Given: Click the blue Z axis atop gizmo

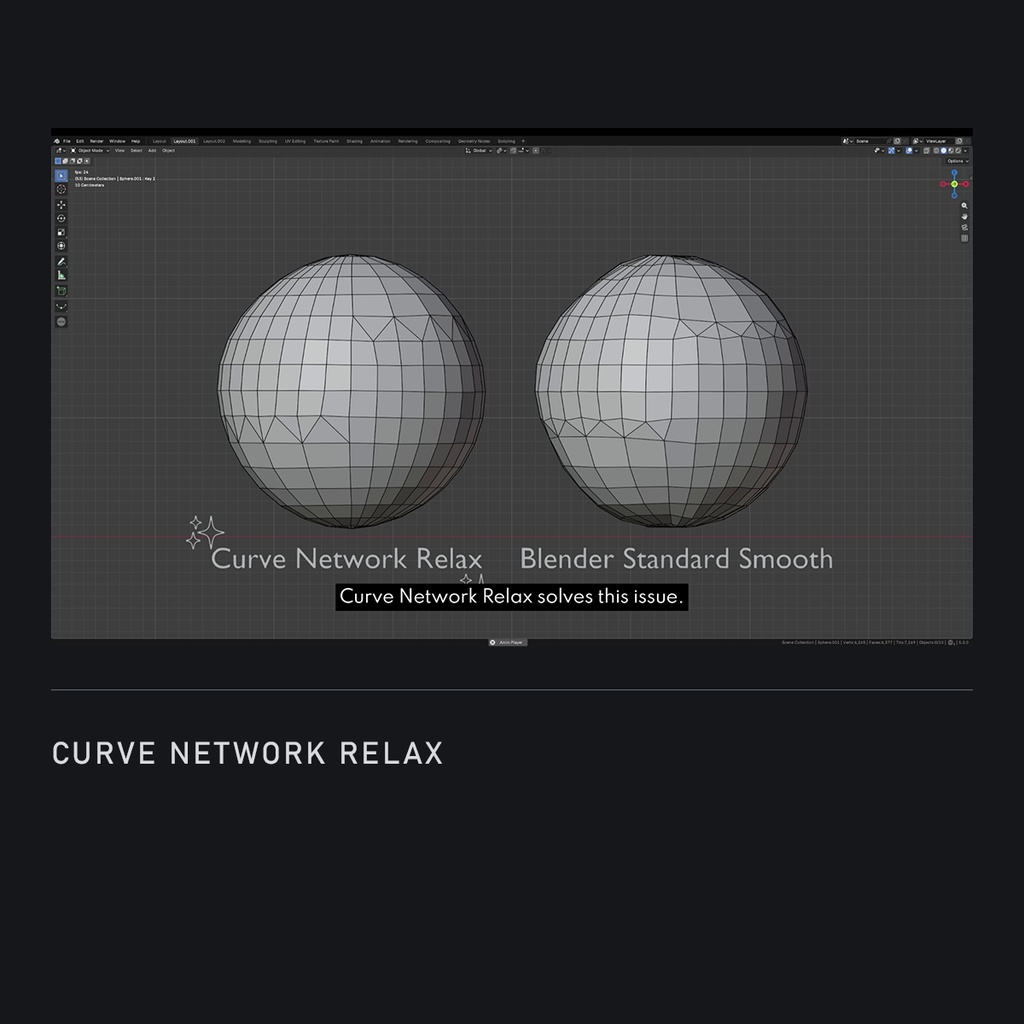Looking at the screenshot, I should point(954,172).
